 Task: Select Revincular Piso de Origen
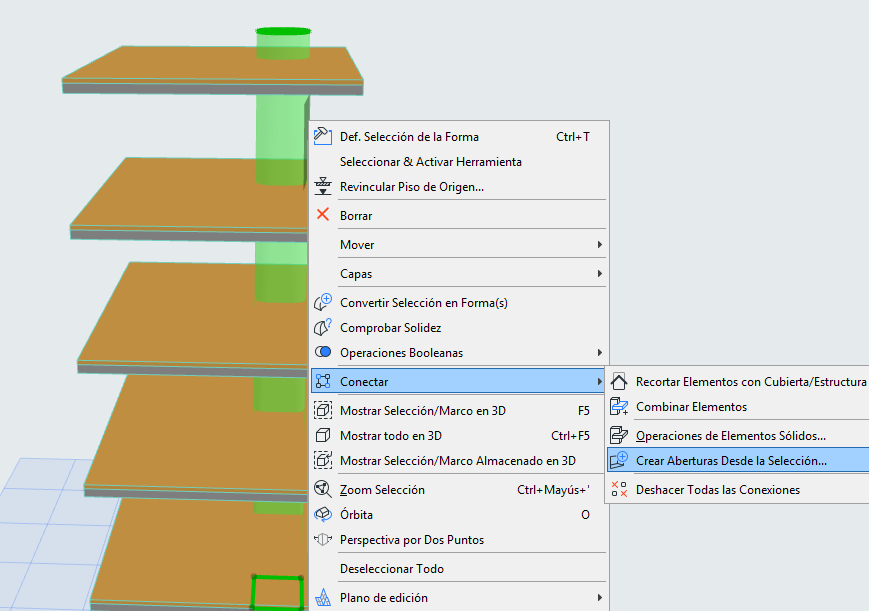[x=459, y=186]
